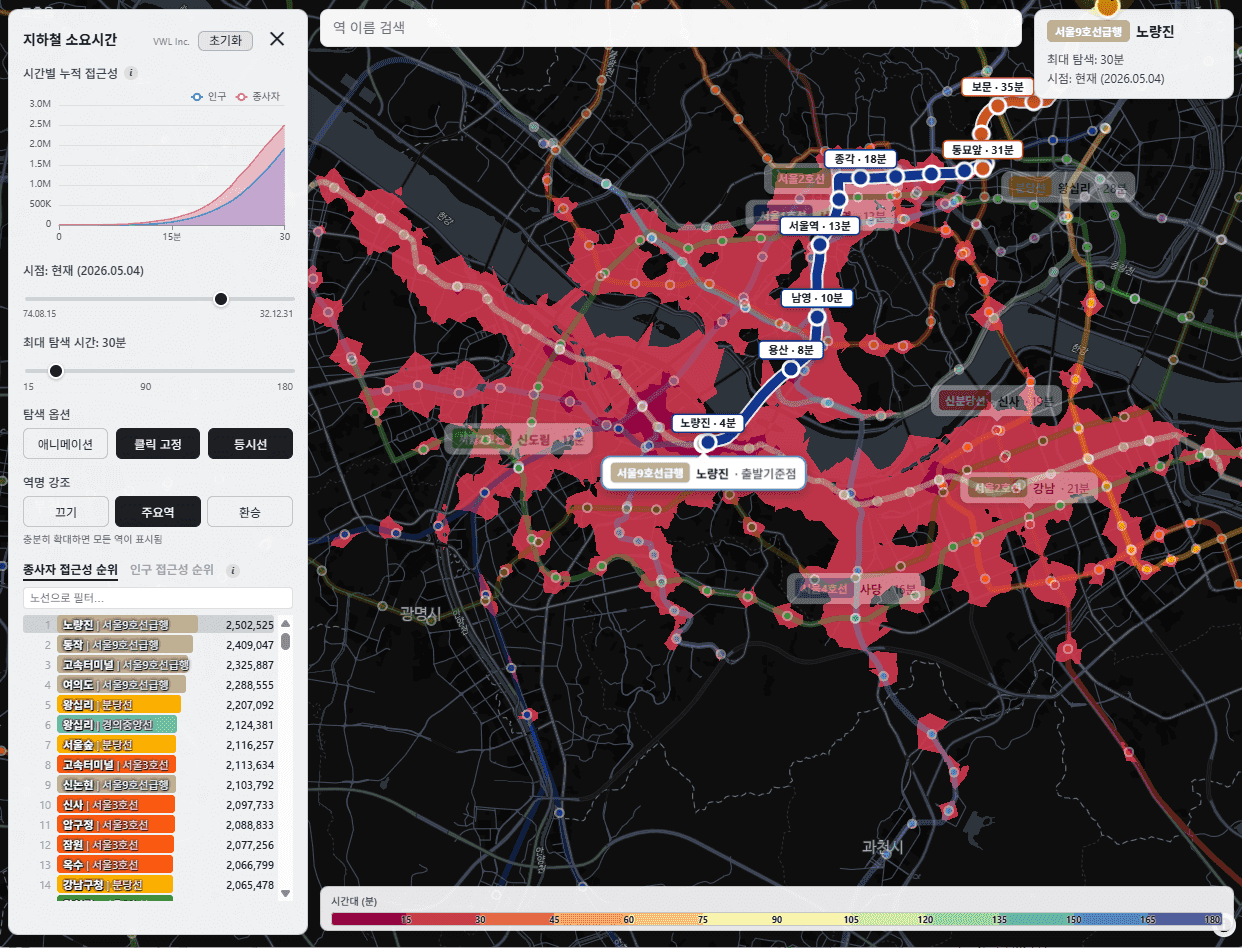Toggle 종사자 series in chart legend
Screen dimensions: 1242x948
pyautogui.click(x=260, y=96)
